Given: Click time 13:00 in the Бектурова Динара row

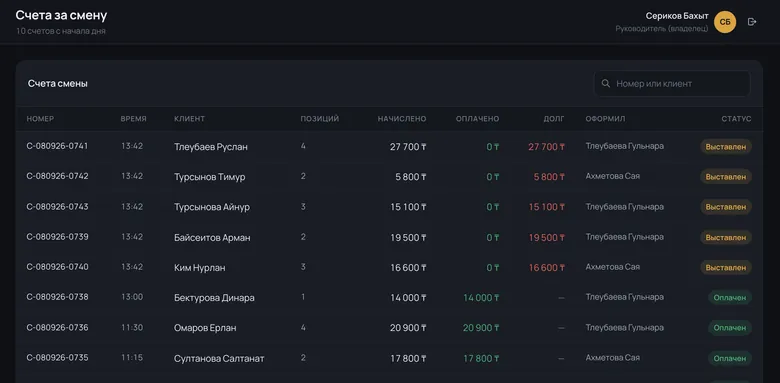Looking at the screenshot, I should (x=132, y=297).
